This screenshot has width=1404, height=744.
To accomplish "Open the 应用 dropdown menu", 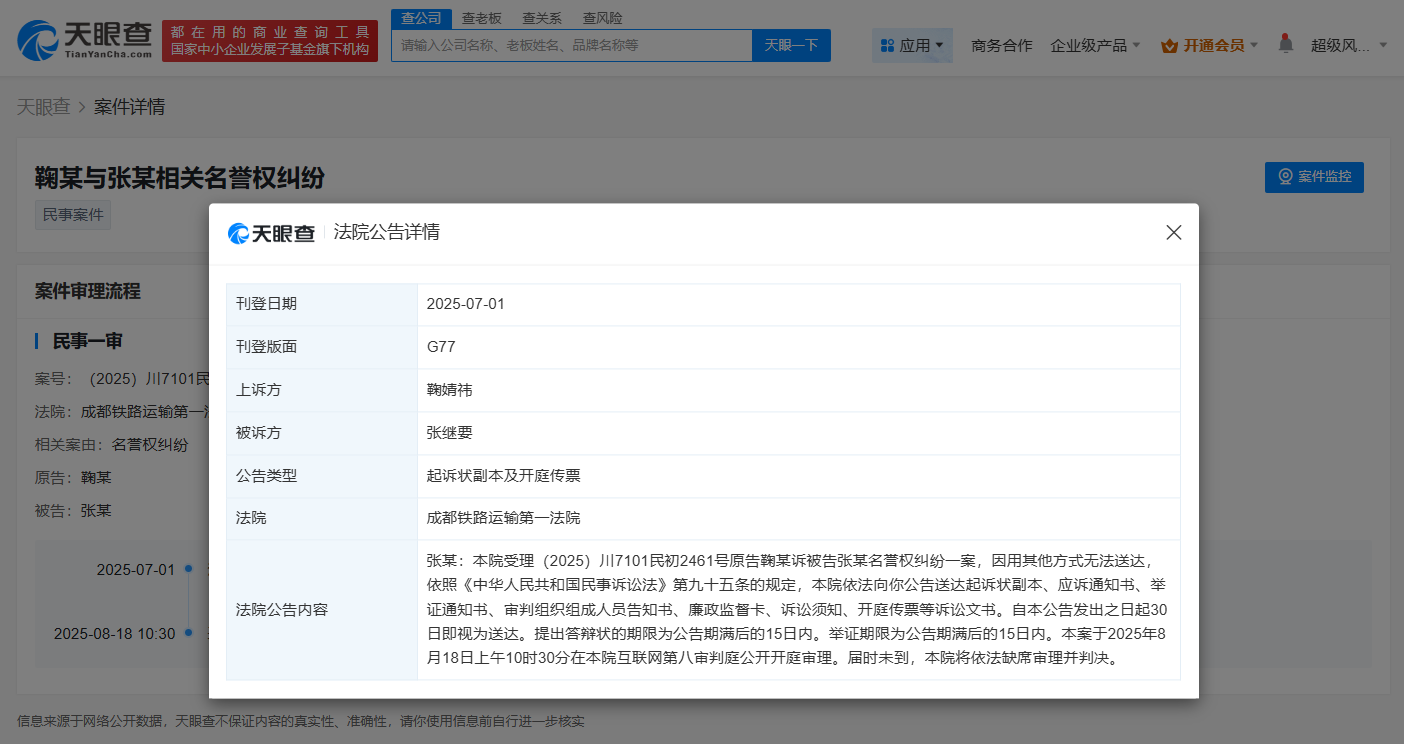I will click(x=912, y=46).
